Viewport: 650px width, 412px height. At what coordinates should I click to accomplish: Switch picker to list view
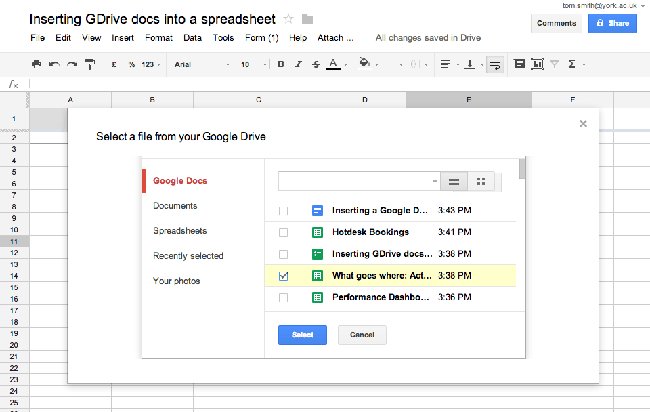(x=454, y=182)
